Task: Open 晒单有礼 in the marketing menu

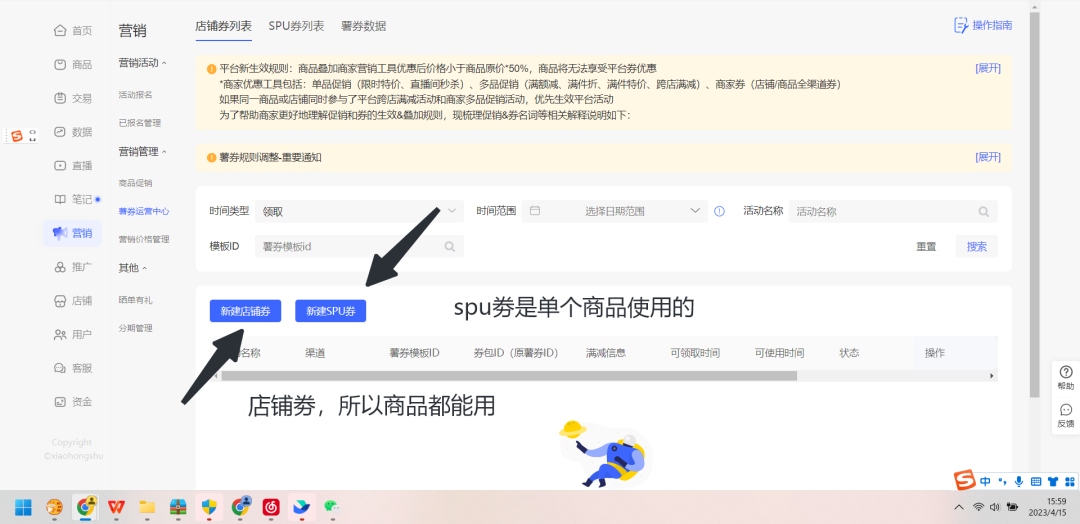Action: tap(136, 300)
